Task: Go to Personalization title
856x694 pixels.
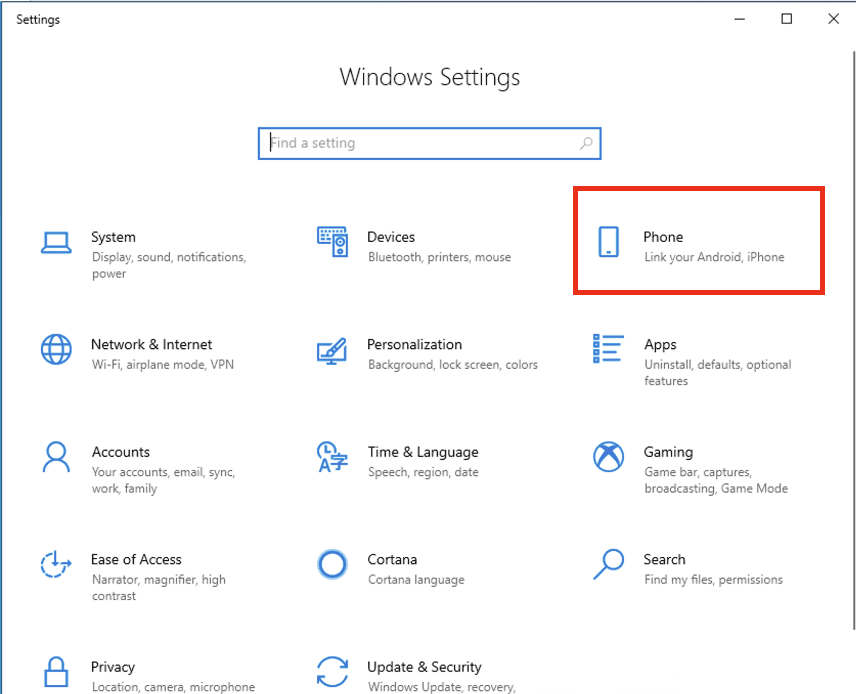Action: 414,345
